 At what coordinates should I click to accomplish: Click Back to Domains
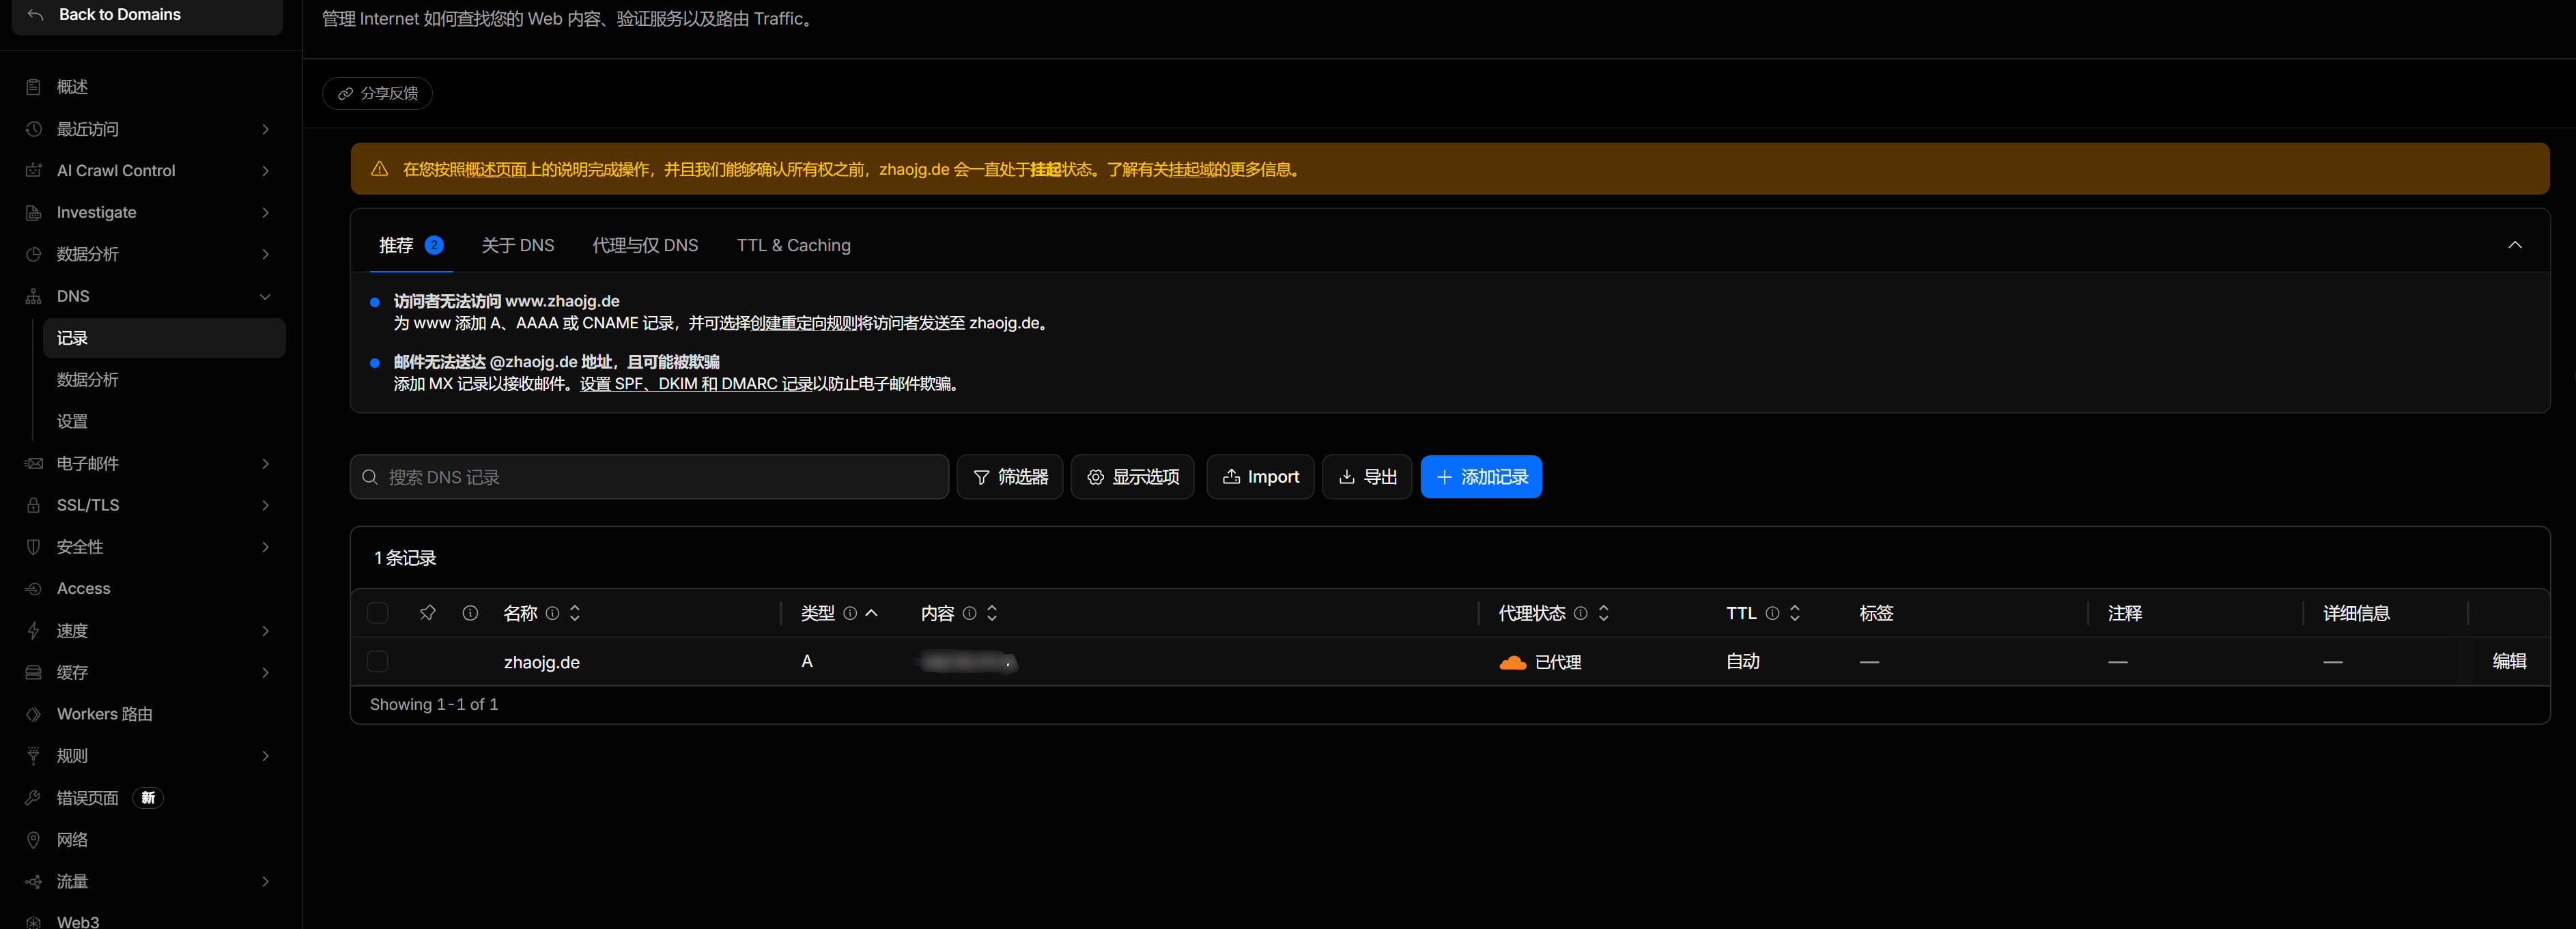click(x=147, y=15)
